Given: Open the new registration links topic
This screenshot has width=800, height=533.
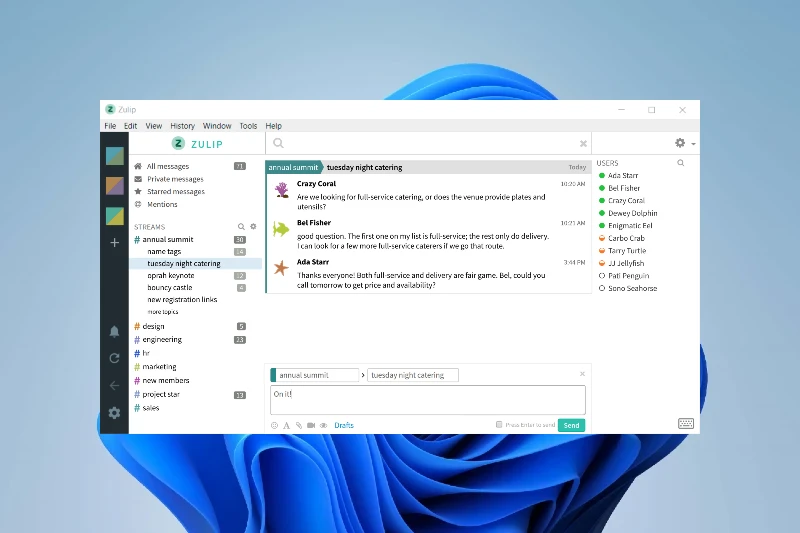Looking at the screenshot, I should coord(182,299).
